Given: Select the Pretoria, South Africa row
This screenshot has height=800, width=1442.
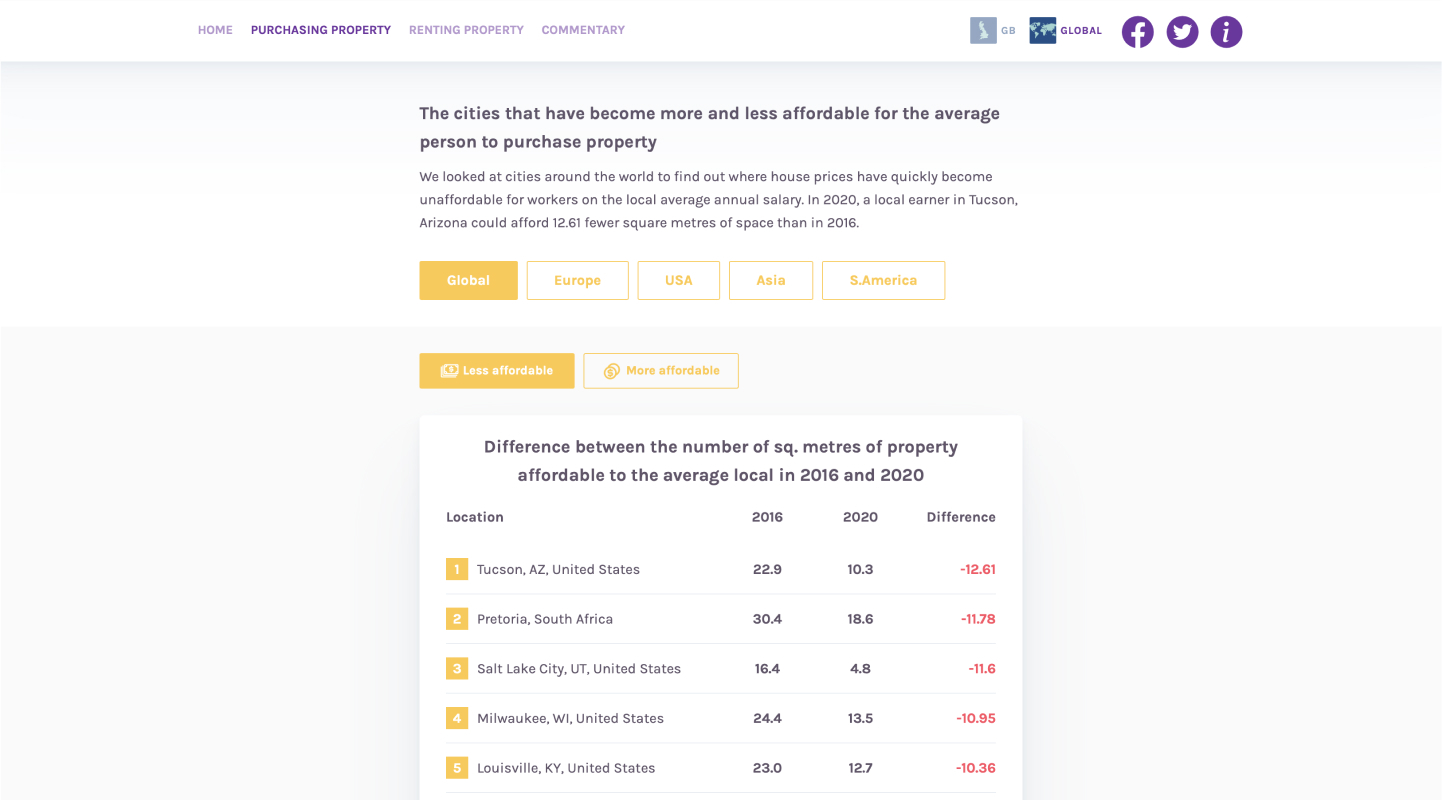Looking at the screenshot, I should (x=721, y=619).
